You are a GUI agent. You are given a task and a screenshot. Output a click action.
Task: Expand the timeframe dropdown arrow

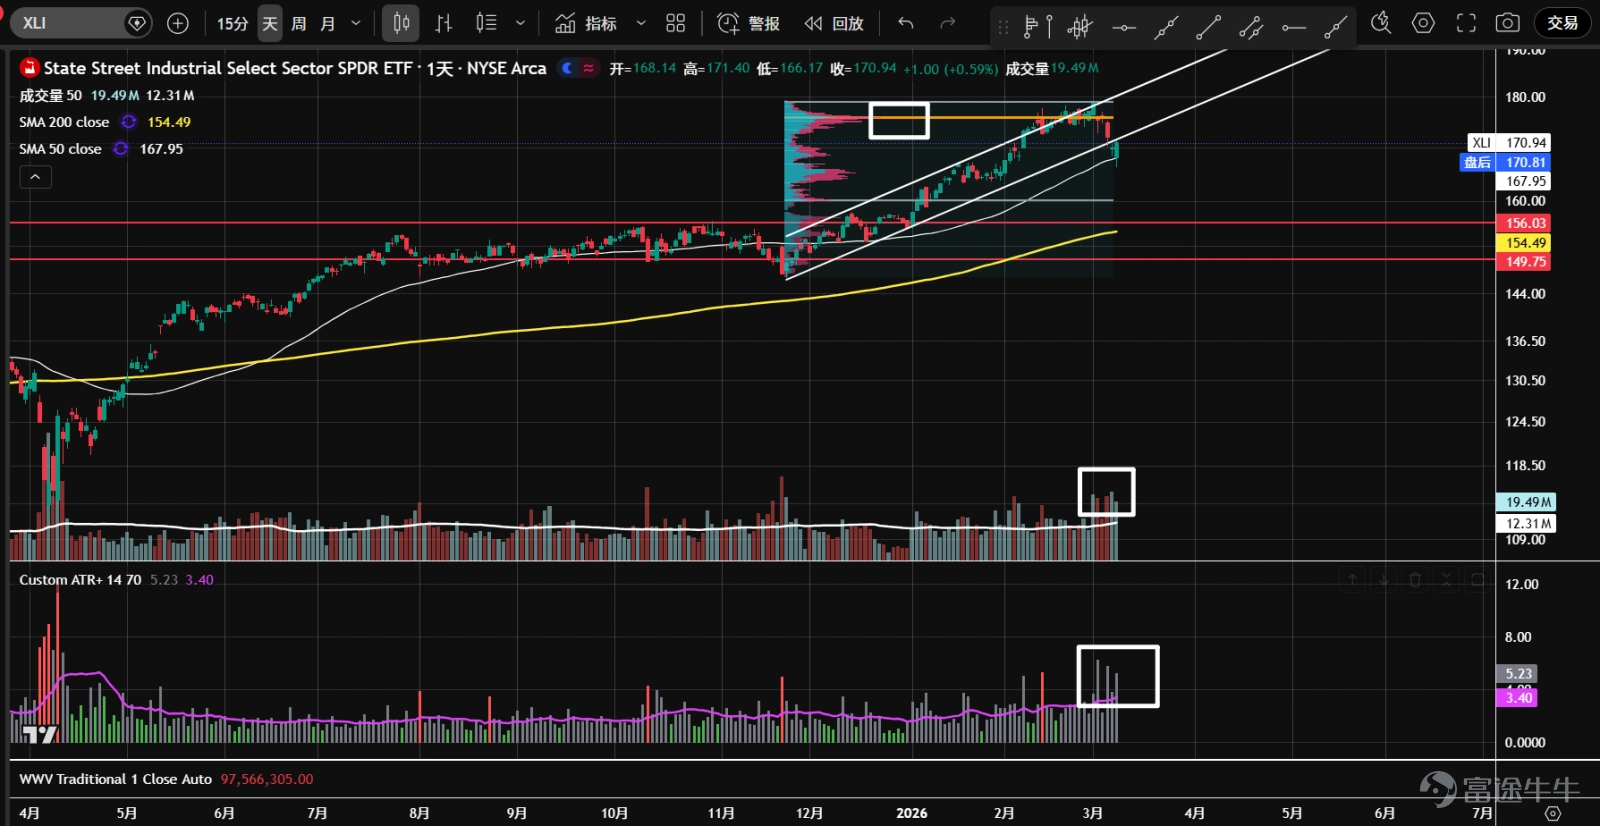click(x=356, y=23)
